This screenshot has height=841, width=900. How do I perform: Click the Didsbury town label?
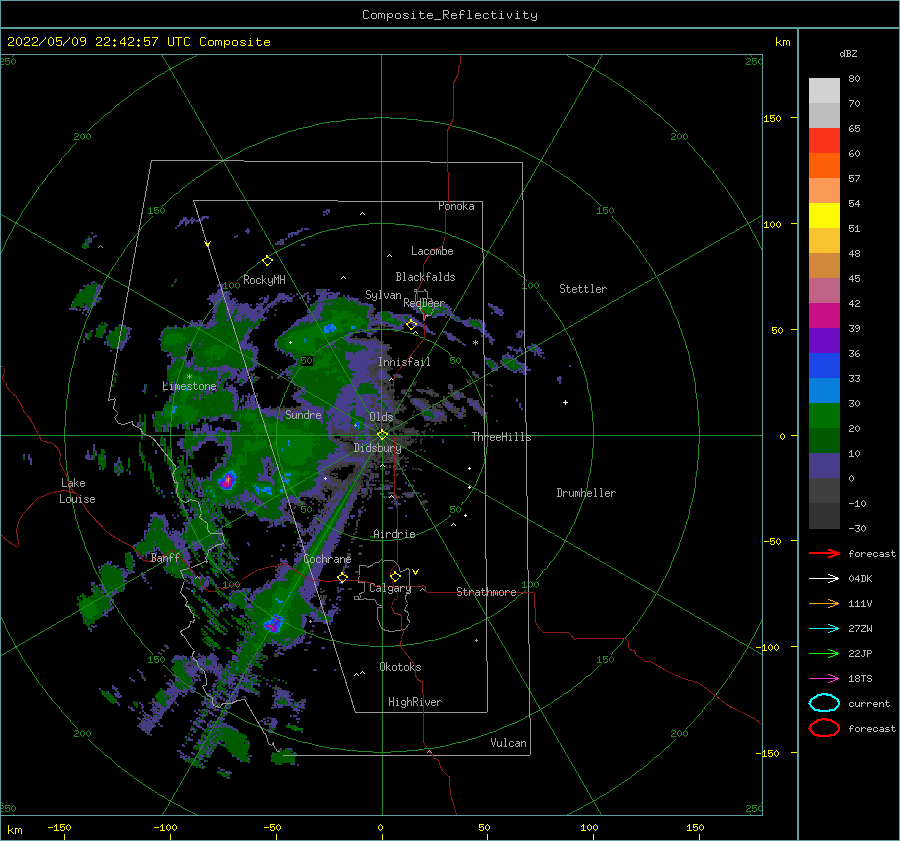click(x=377, y=448)
